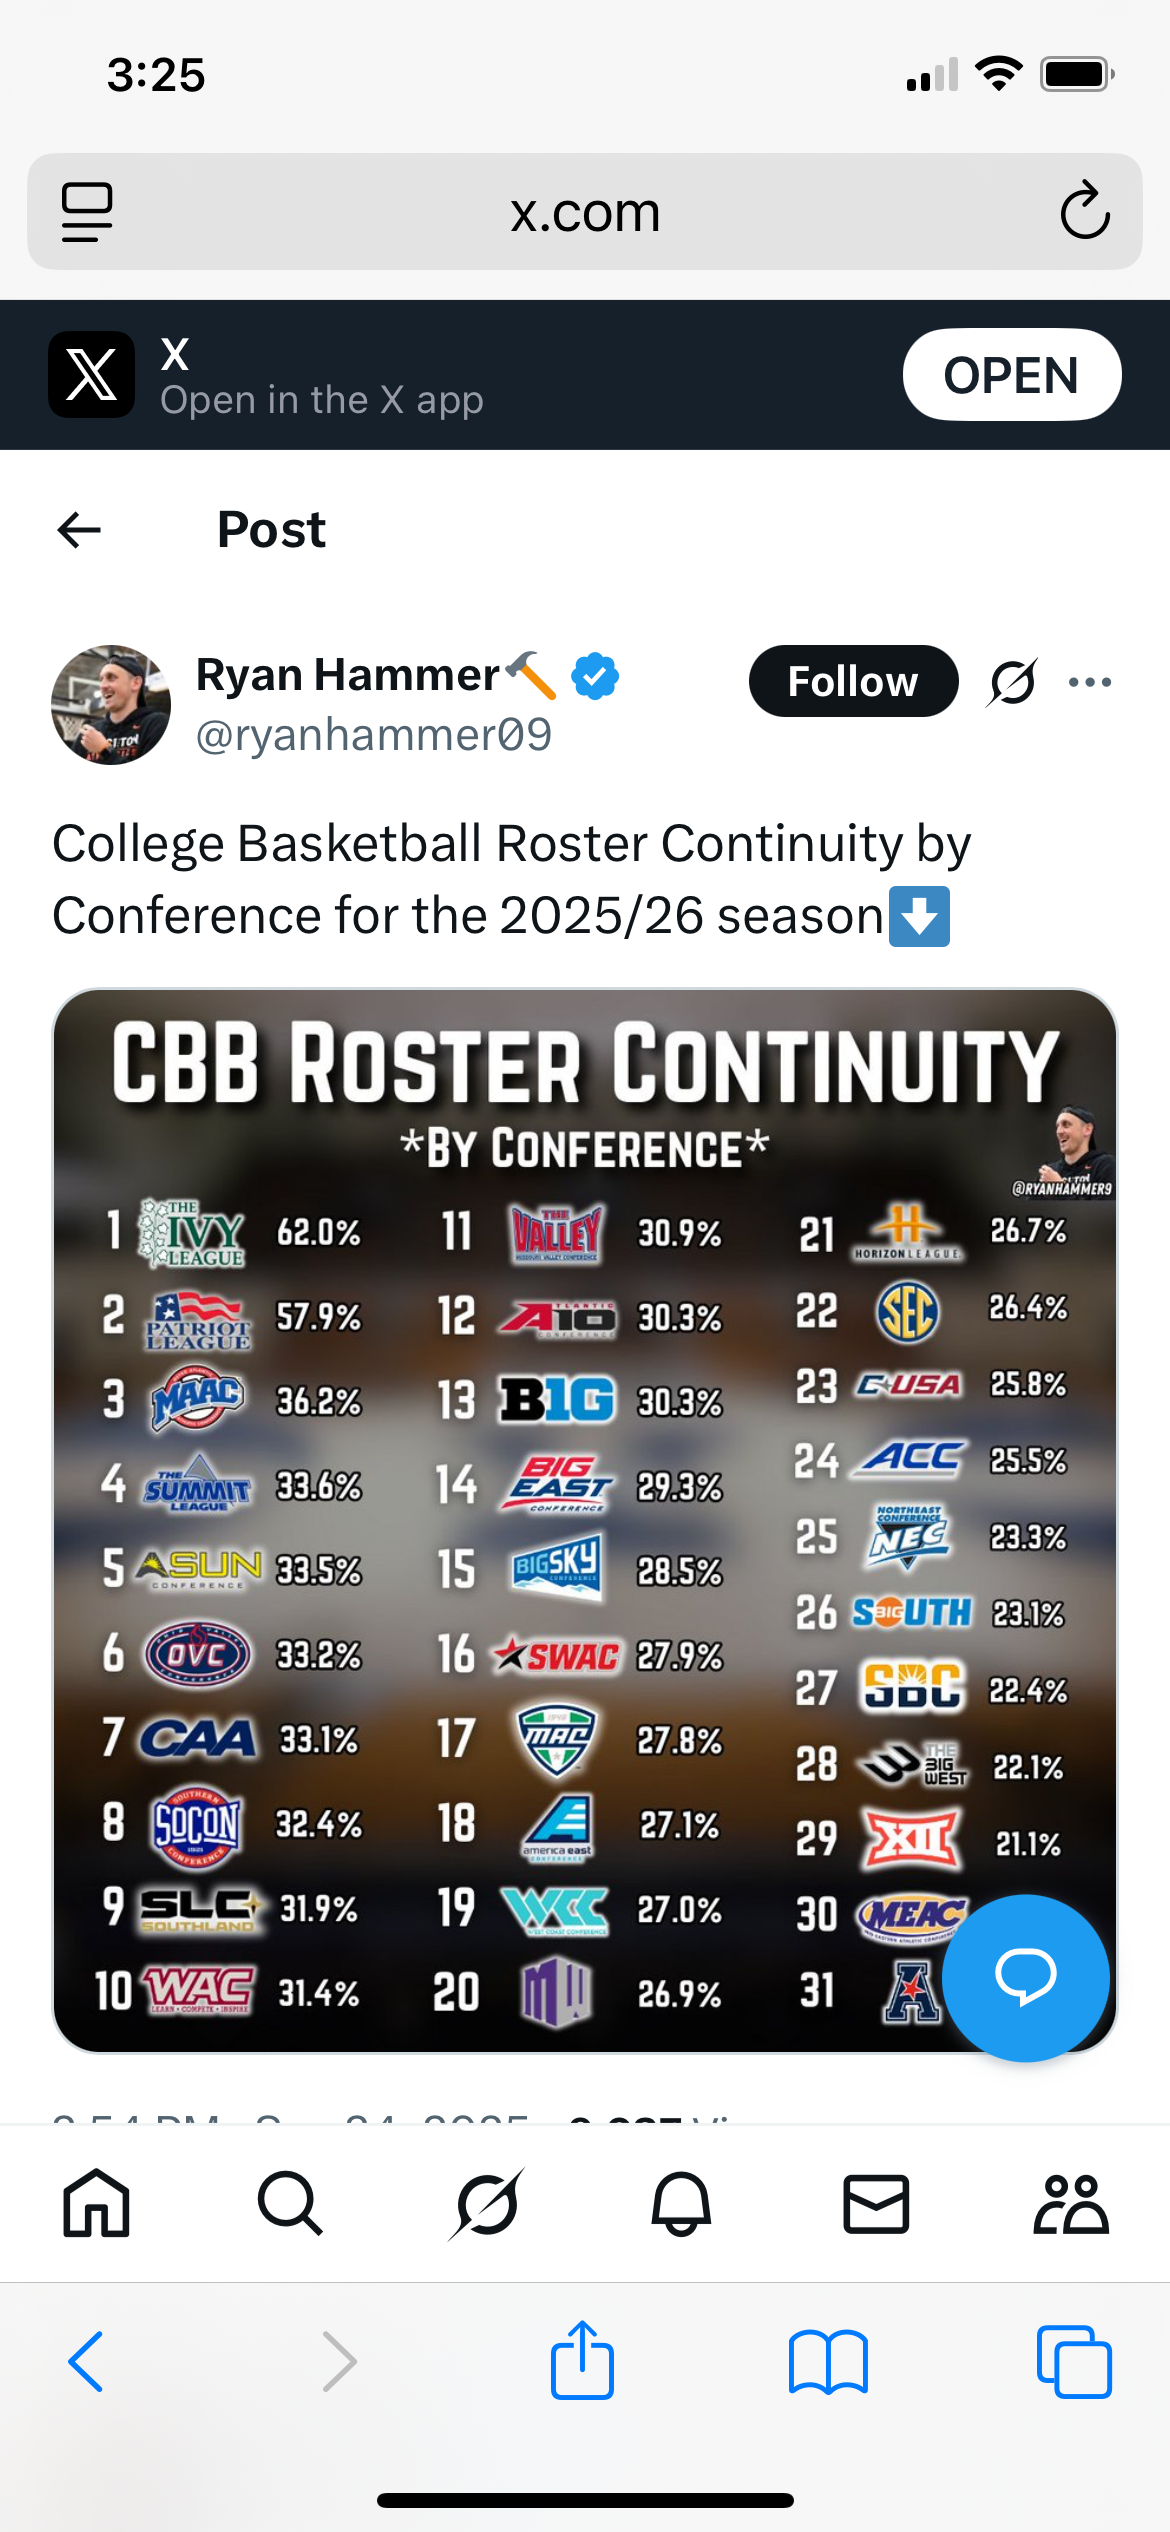Tap the Safari share icon
The image size is (1170, 2532).
[582, 2361]
